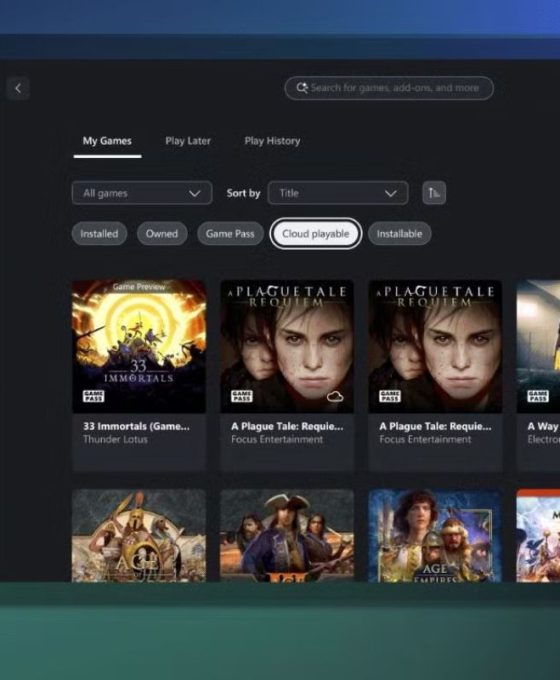560x680 pixels.
Task: Open the 33 Immortals game cover
Action: [x=139, y=347]
